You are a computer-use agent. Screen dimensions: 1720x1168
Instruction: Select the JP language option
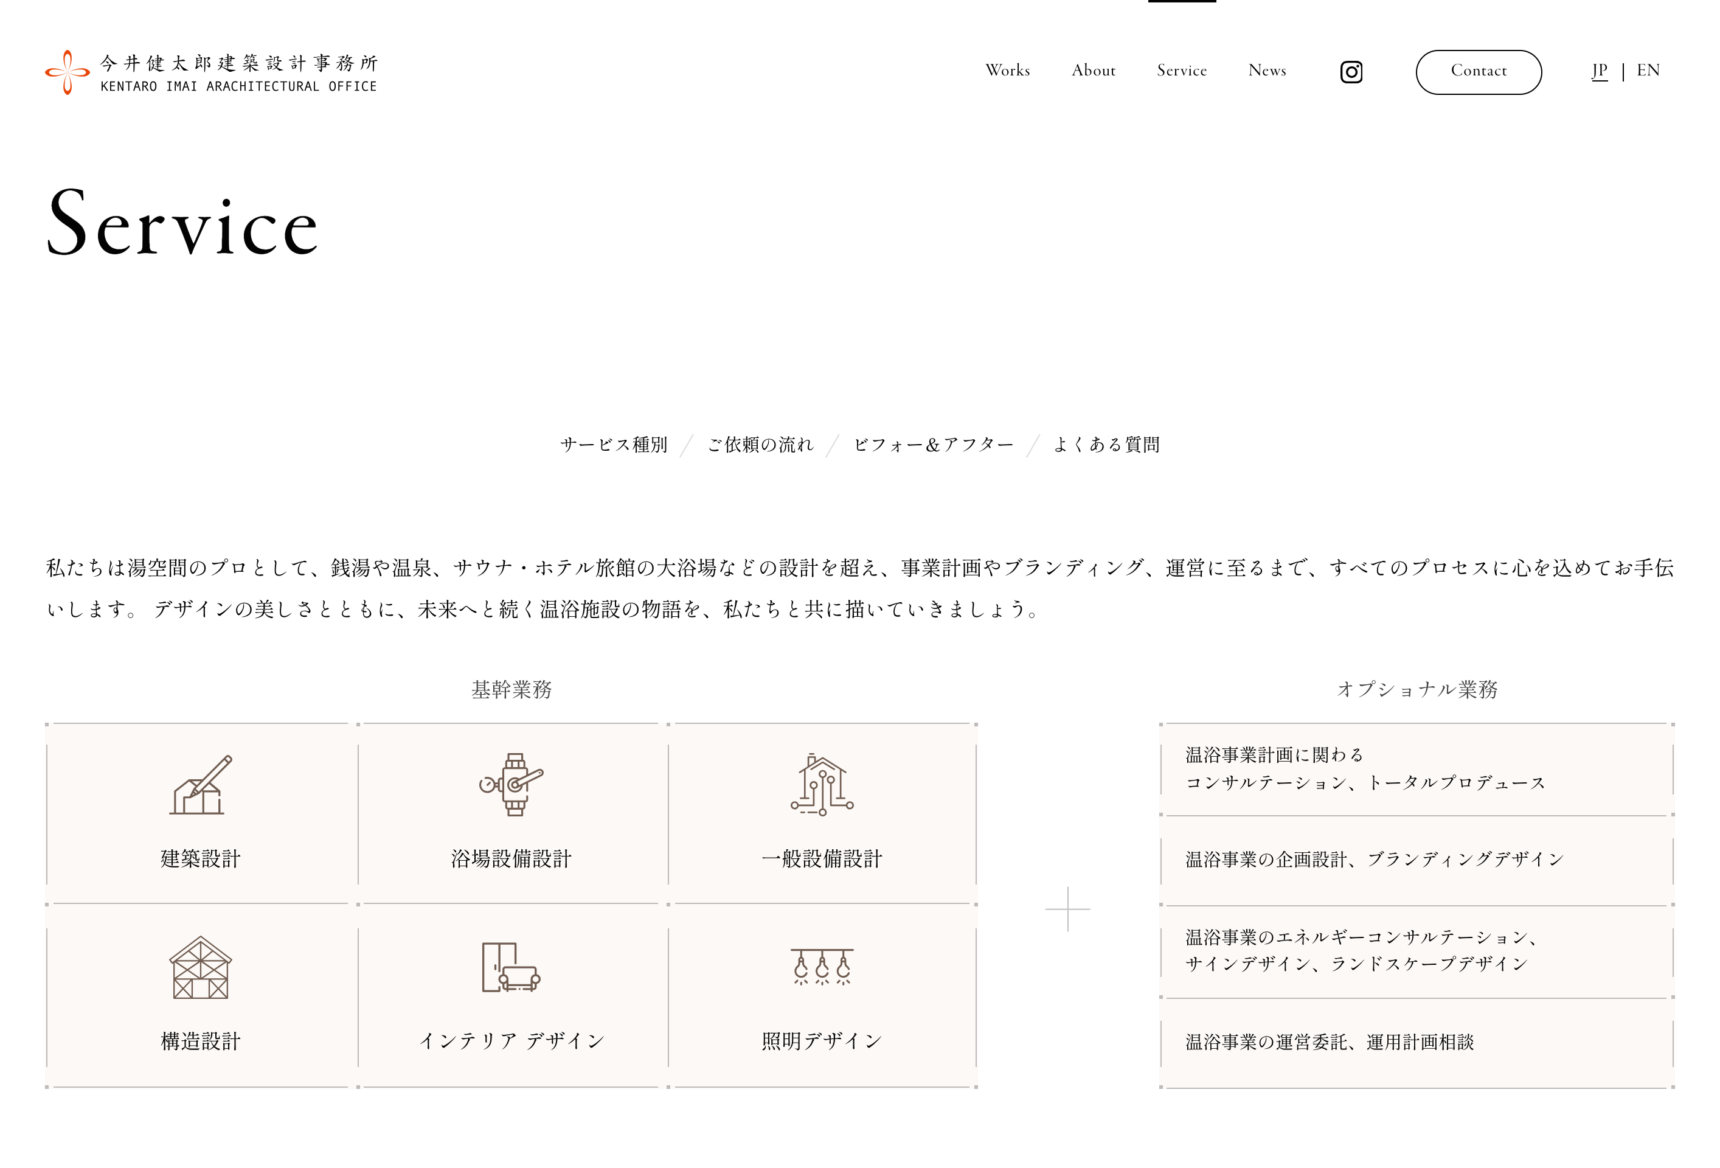click(x=1599, y=71)
